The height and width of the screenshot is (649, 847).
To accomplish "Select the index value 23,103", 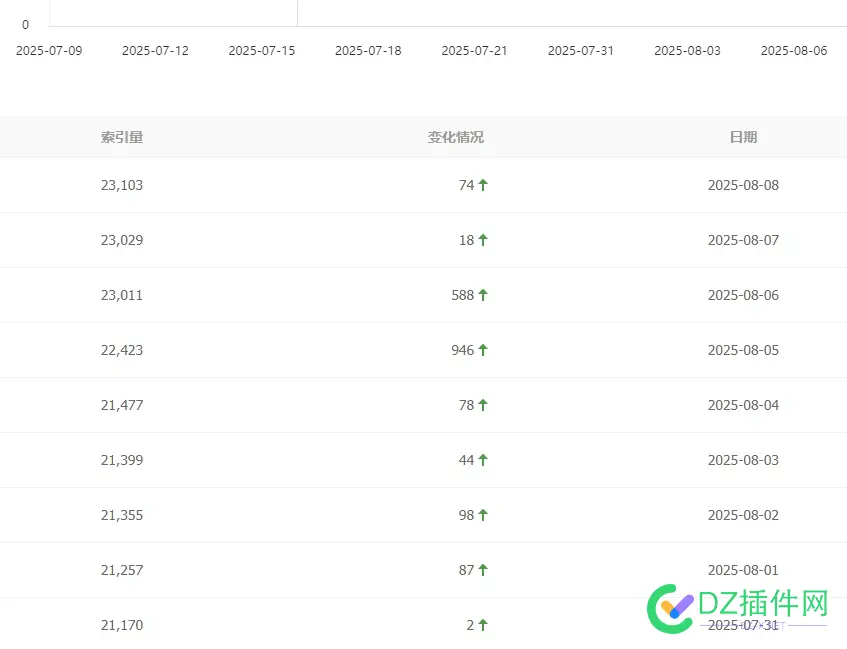I will tap(121, 185).
